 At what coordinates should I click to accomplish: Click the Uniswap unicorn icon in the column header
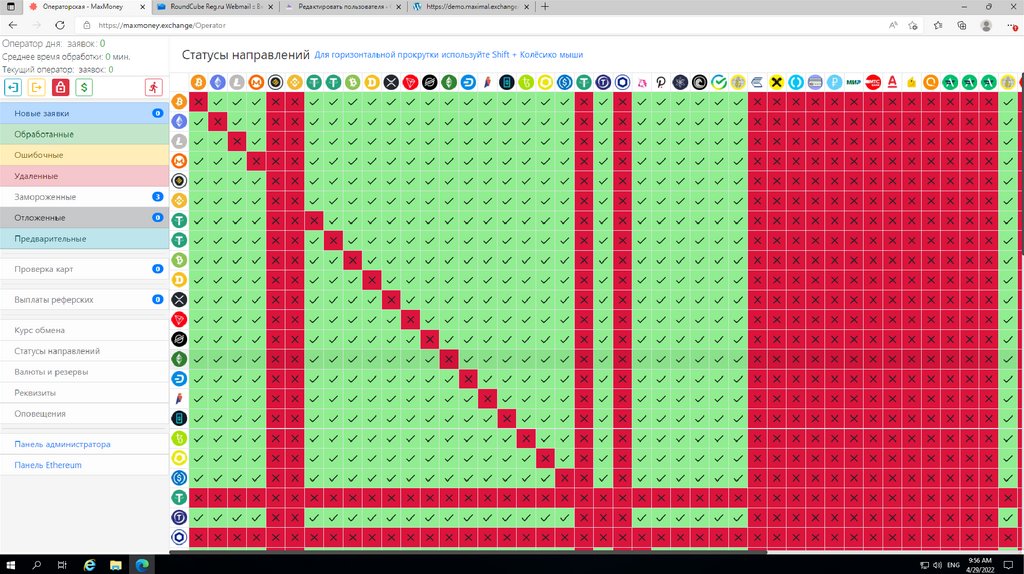click(x=642, y=82)
